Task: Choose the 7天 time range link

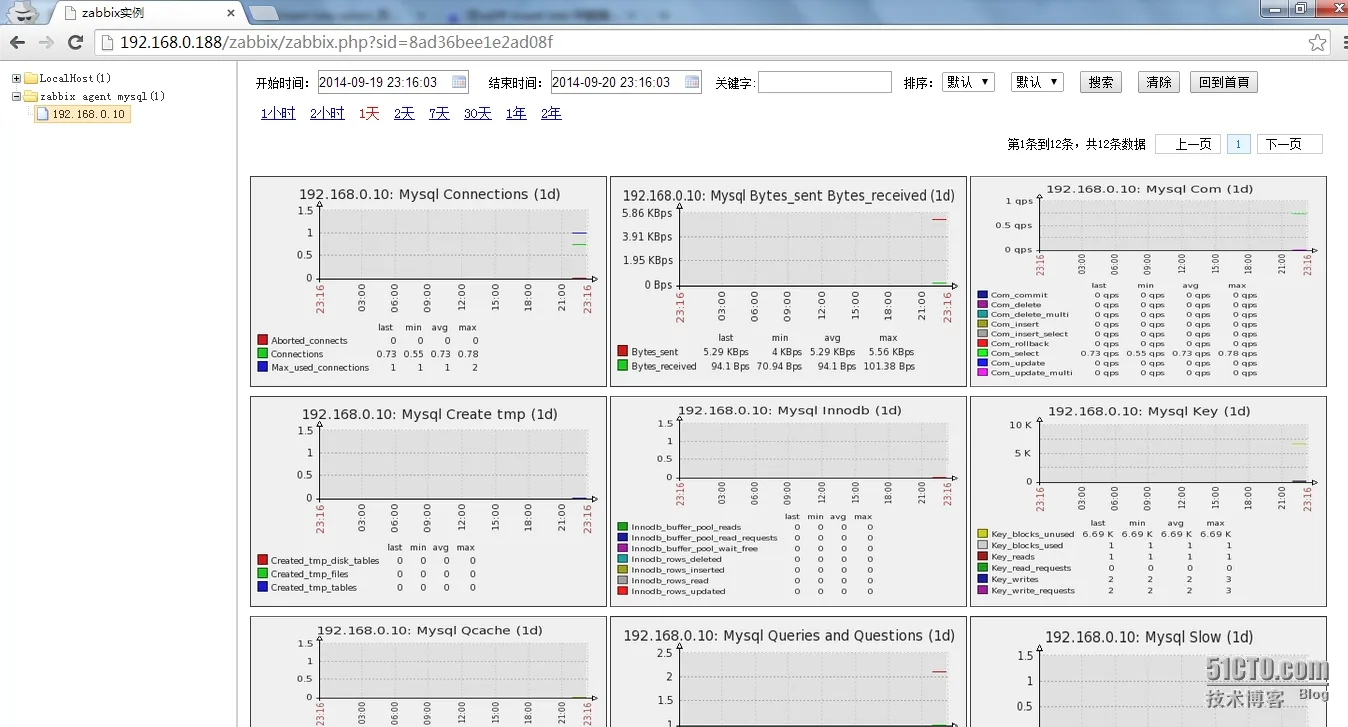Action: (439, 114)
